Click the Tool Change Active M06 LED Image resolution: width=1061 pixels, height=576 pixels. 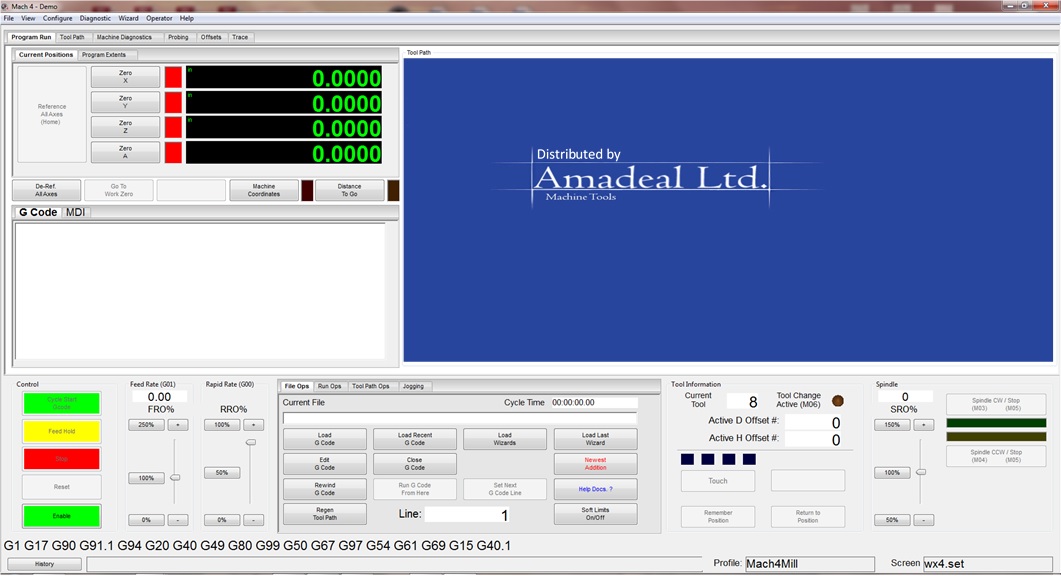point(838,401)
